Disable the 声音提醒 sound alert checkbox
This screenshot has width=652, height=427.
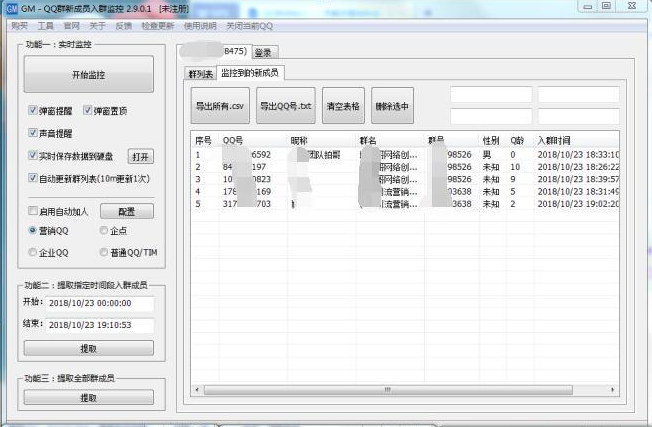[x=33, y=132]
